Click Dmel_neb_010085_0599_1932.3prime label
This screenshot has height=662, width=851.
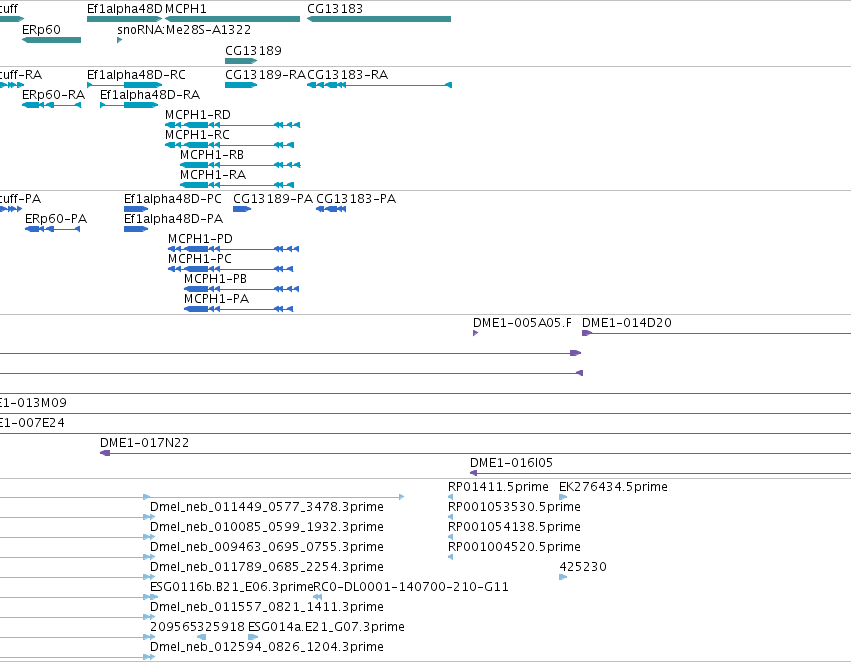pyautogui.click(x=266, y=527)
